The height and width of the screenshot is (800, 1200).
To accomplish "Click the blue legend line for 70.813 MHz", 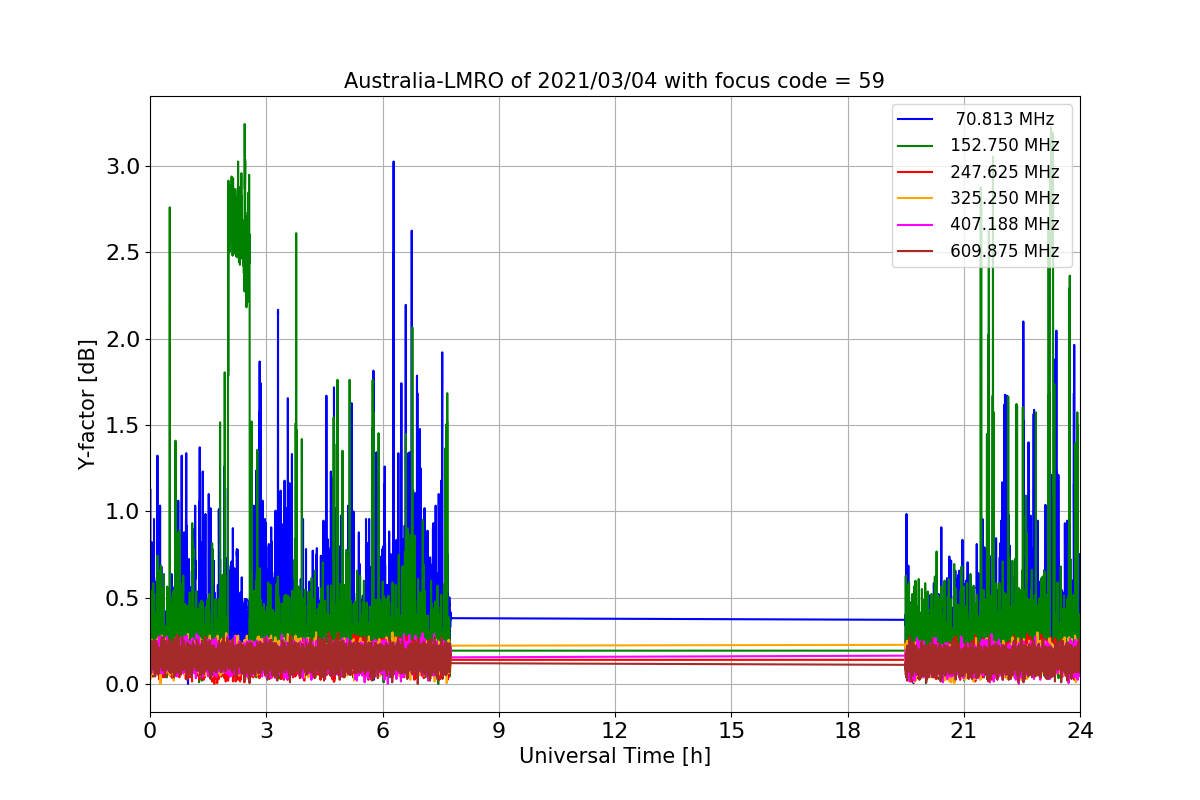I will [x=916, y=120].
